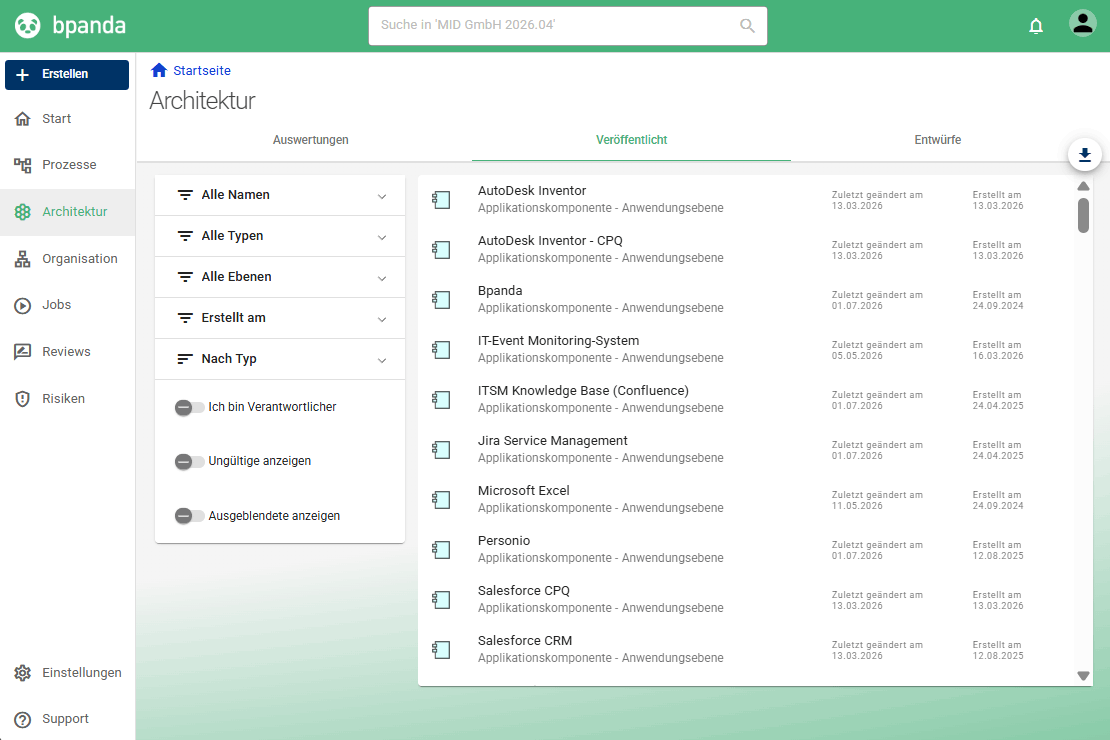Open Jobs in the sidebar

68,305
